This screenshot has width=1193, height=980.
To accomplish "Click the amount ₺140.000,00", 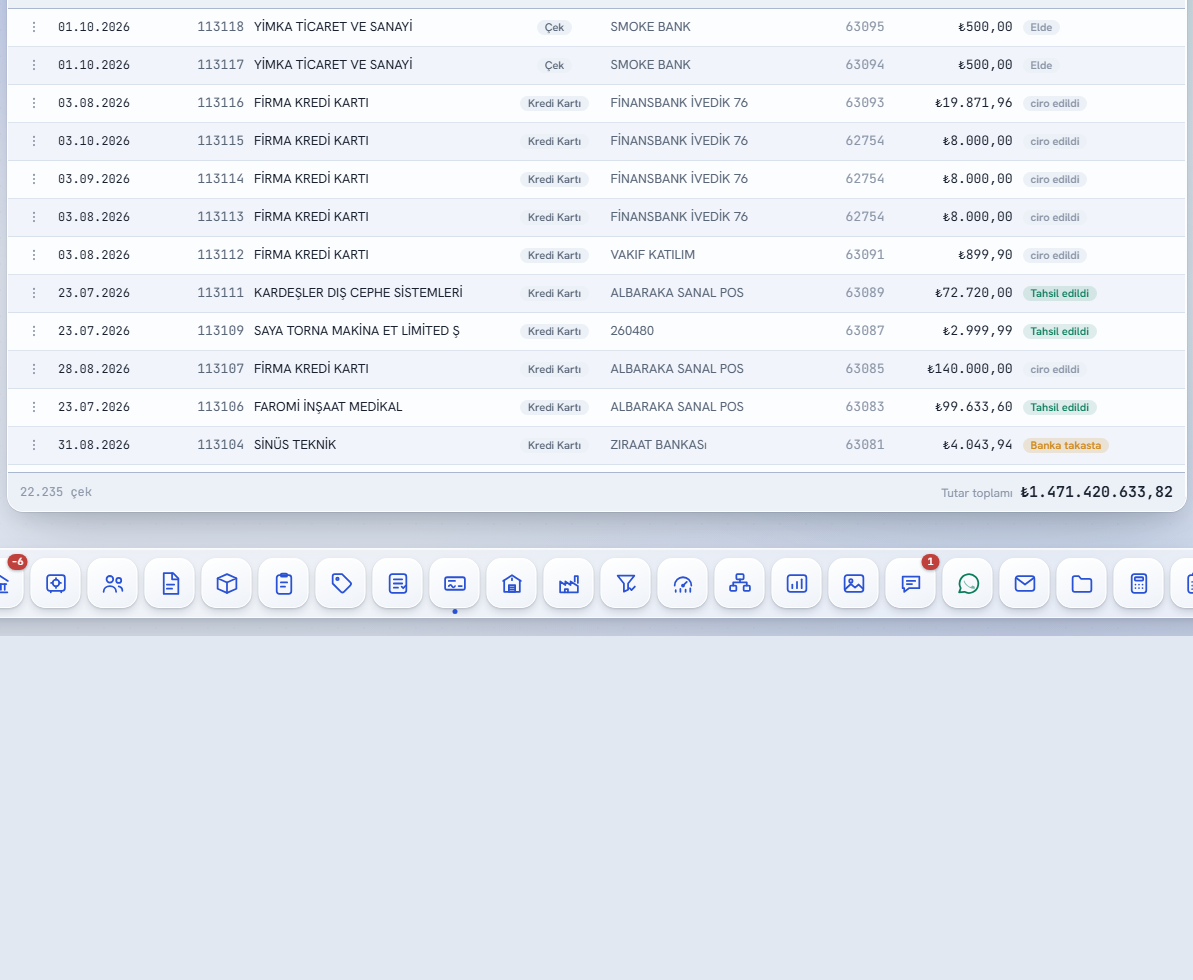I will [969, 369].
